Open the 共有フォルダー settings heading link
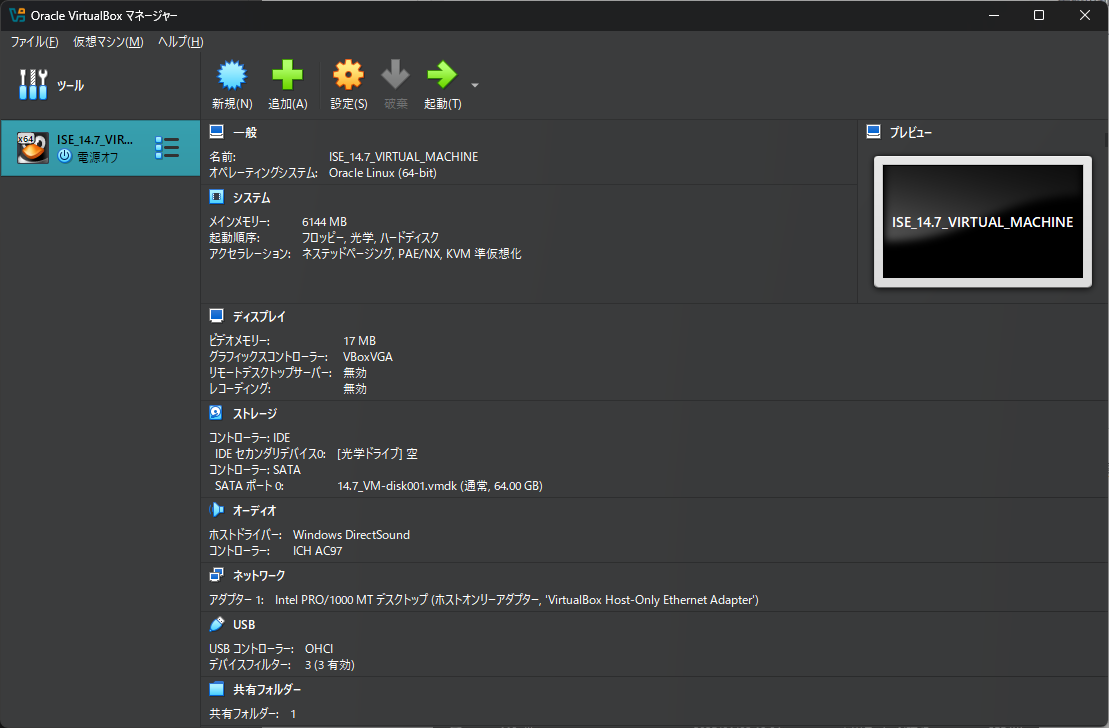The image size is (1109, 728). pyautogui.click(x=267, y=689)
